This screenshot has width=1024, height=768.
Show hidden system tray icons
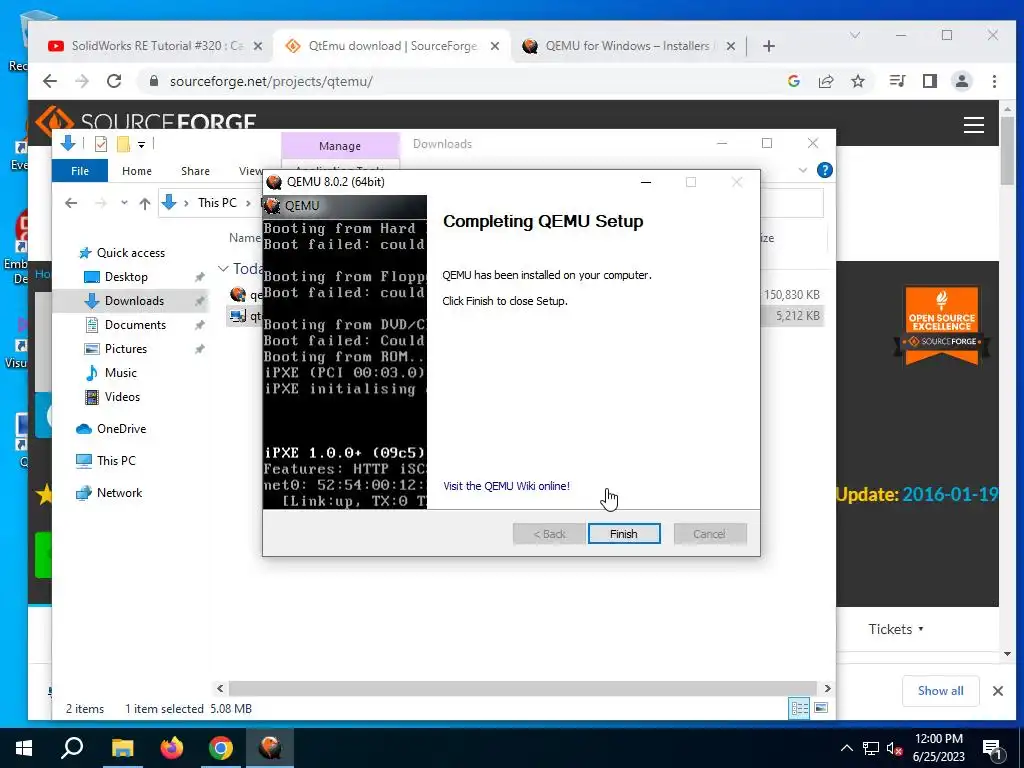(x=846, y=748)
